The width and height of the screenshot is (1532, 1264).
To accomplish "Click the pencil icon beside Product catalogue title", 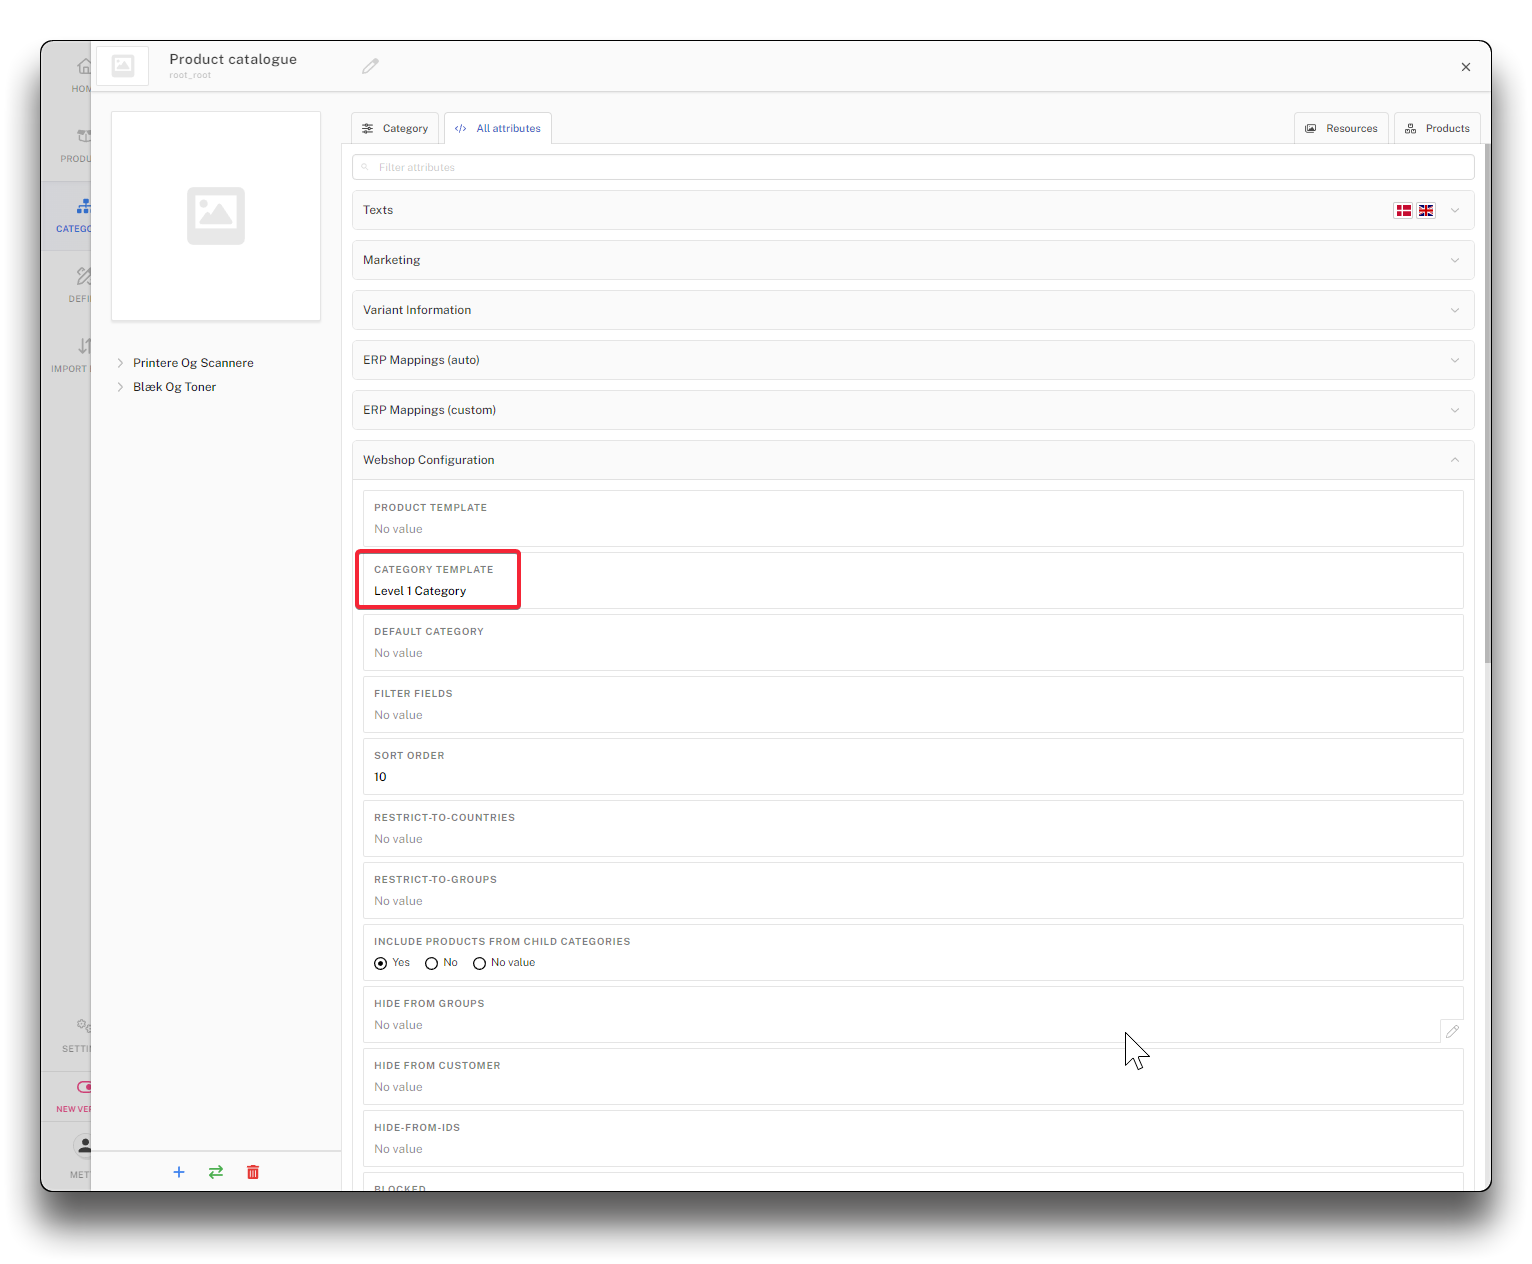I will click(370, 66).
